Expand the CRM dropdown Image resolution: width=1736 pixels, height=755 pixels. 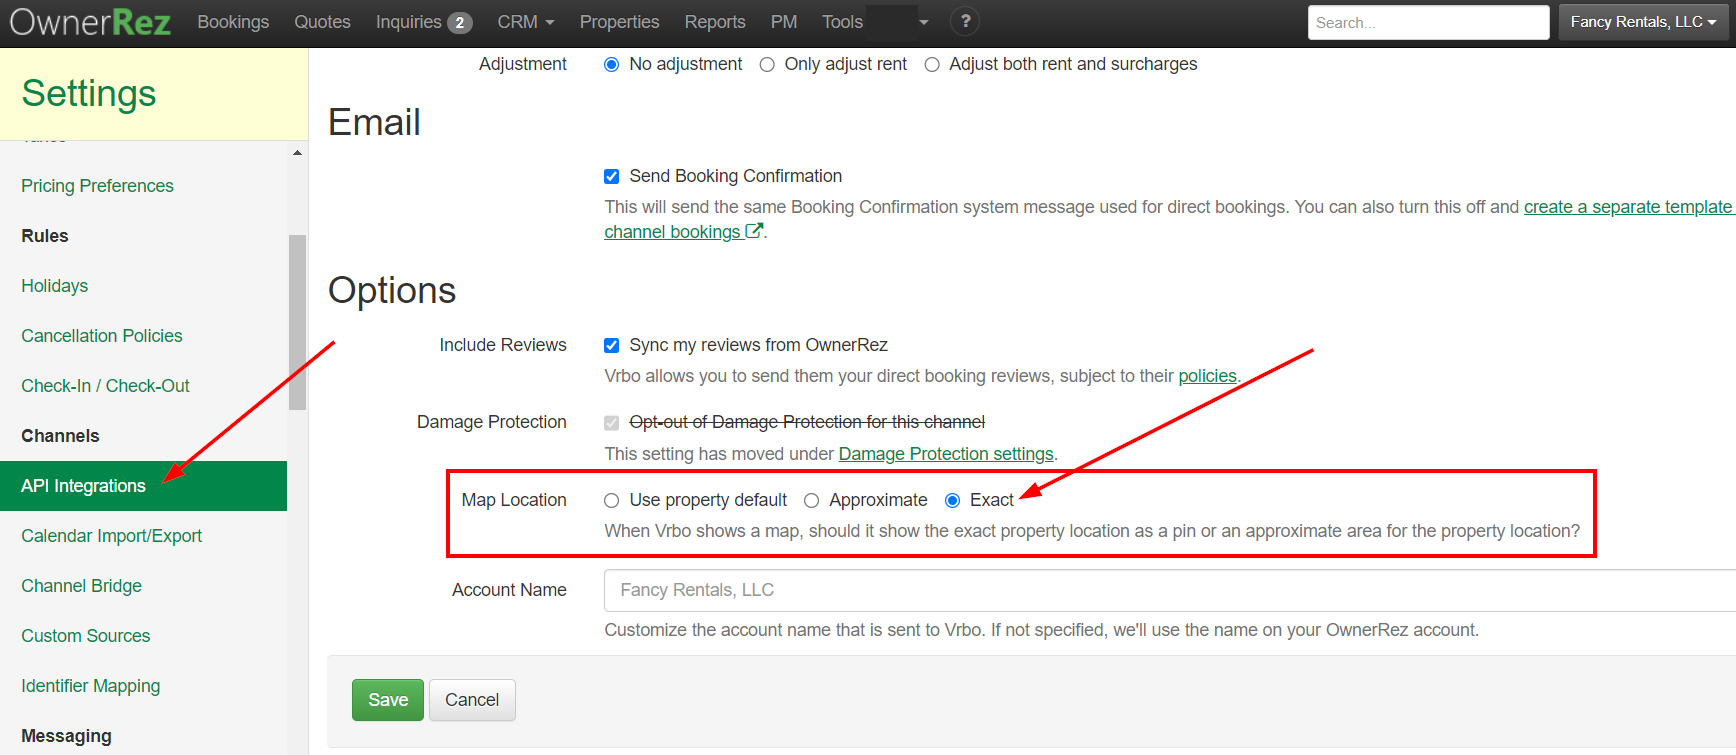[526, 22]
